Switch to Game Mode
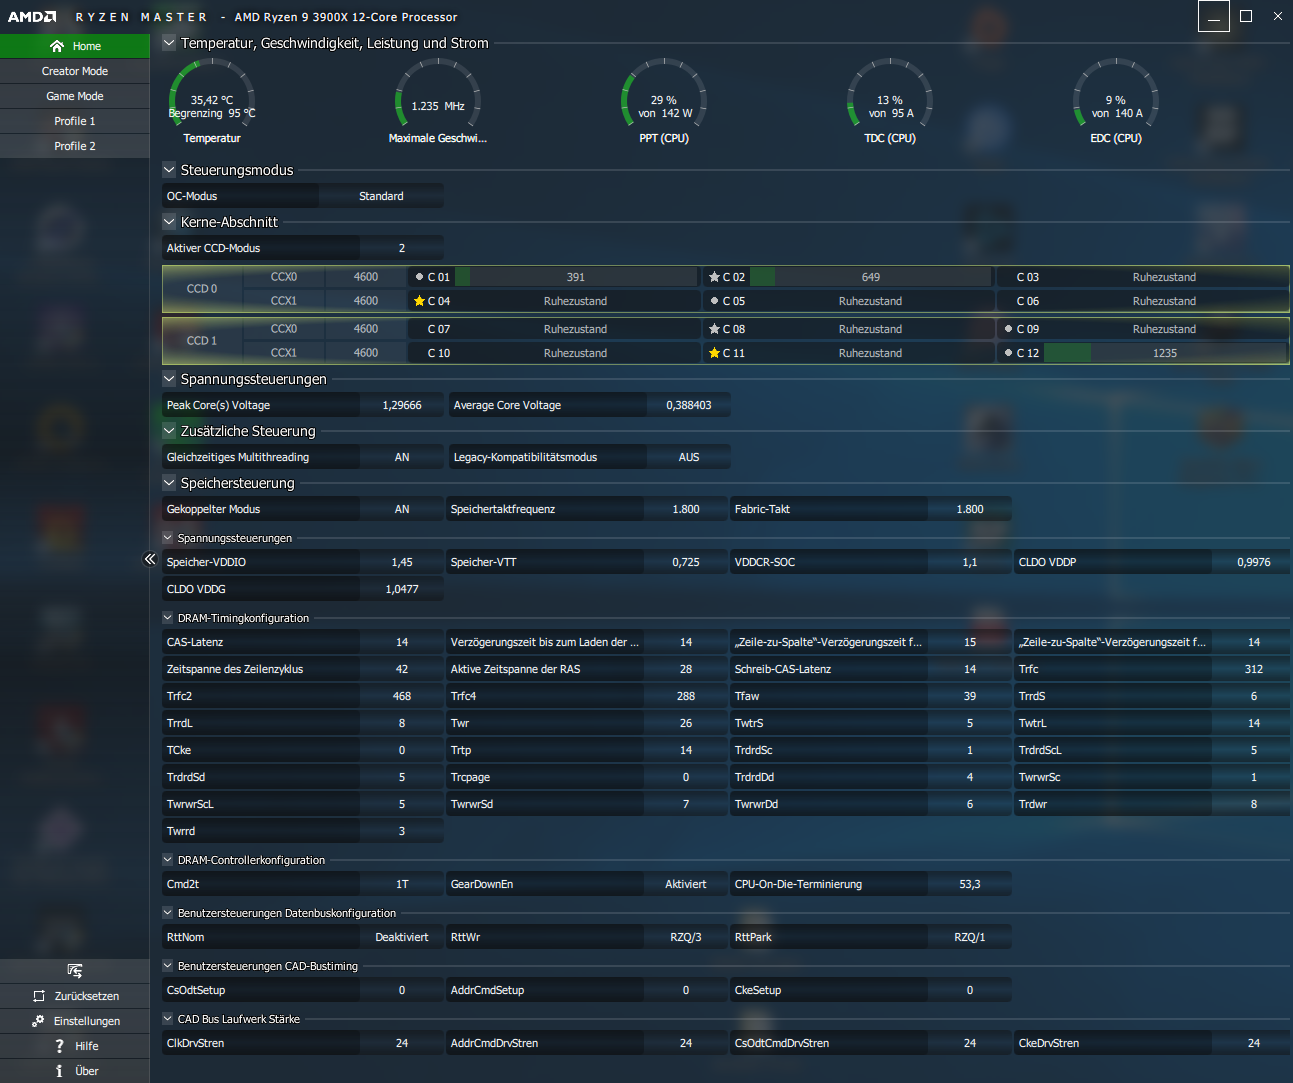The width and height of the screenshot is (1293, 1083). click(x=75, y=96)
